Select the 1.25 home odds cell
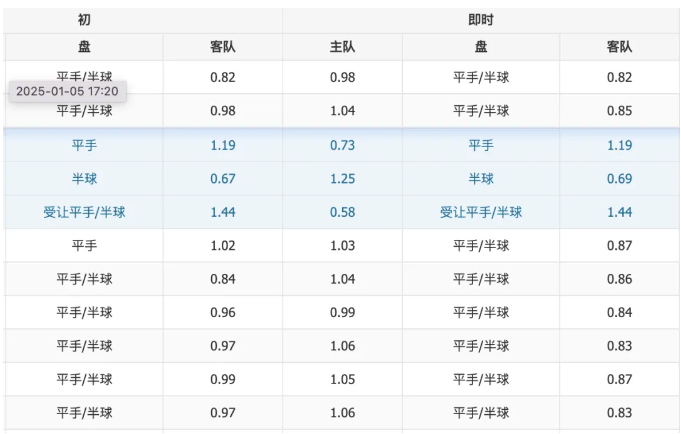Viewport: 681px width, 434px height. tap(343, 178)
